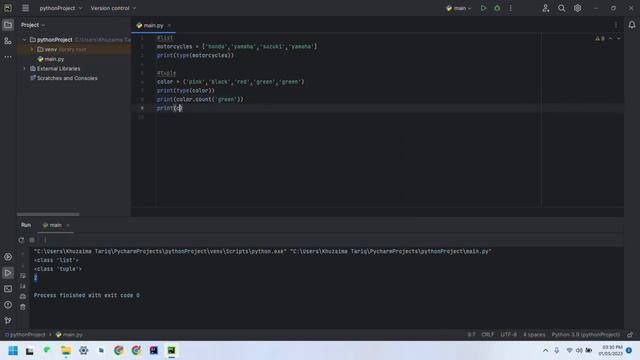Open the Version control dropdown

click(x=113, y=8)
